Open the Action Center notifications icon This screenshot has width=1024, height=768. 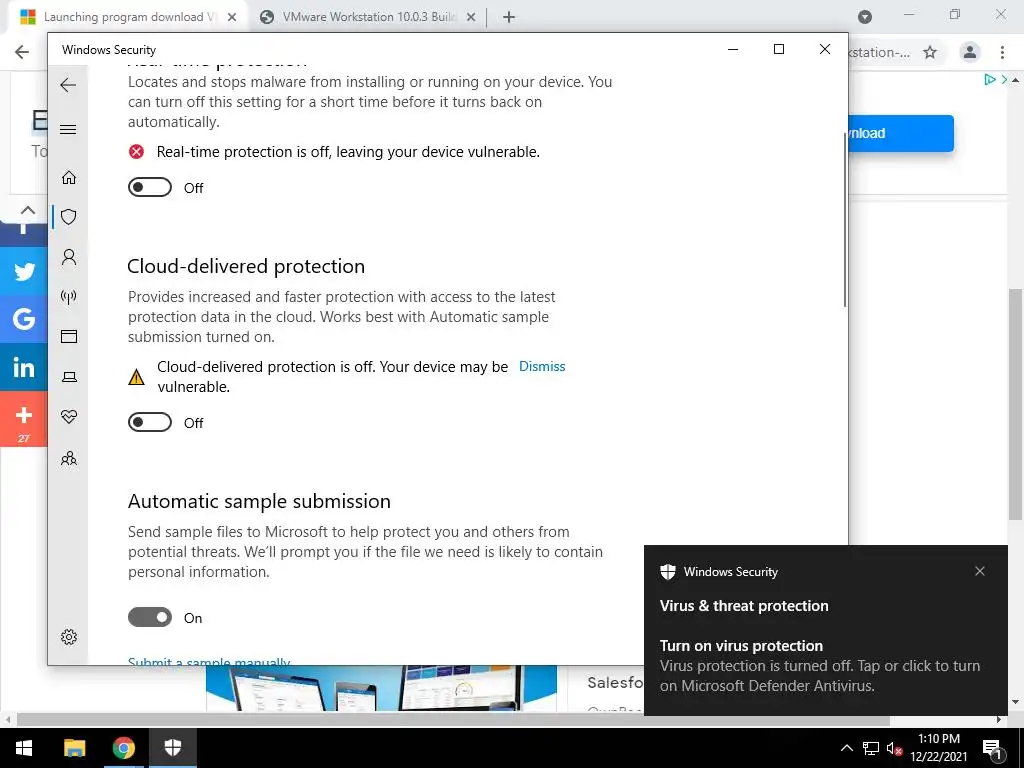[992, 748]
